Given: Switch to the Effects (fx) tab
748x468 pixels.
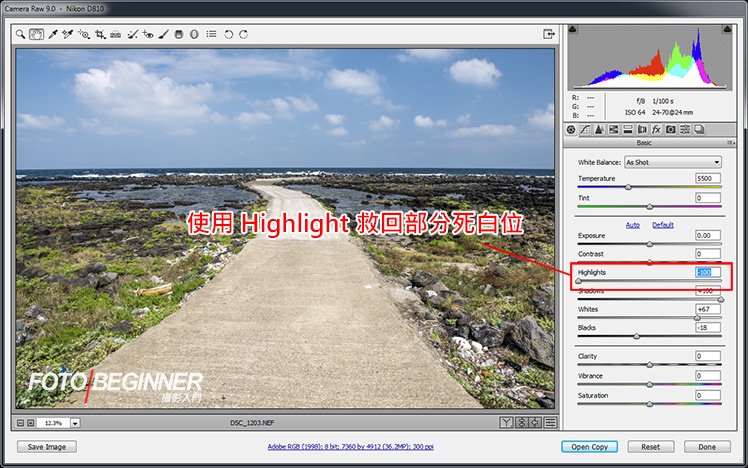Looking at the screenshot, I should 656,129.
